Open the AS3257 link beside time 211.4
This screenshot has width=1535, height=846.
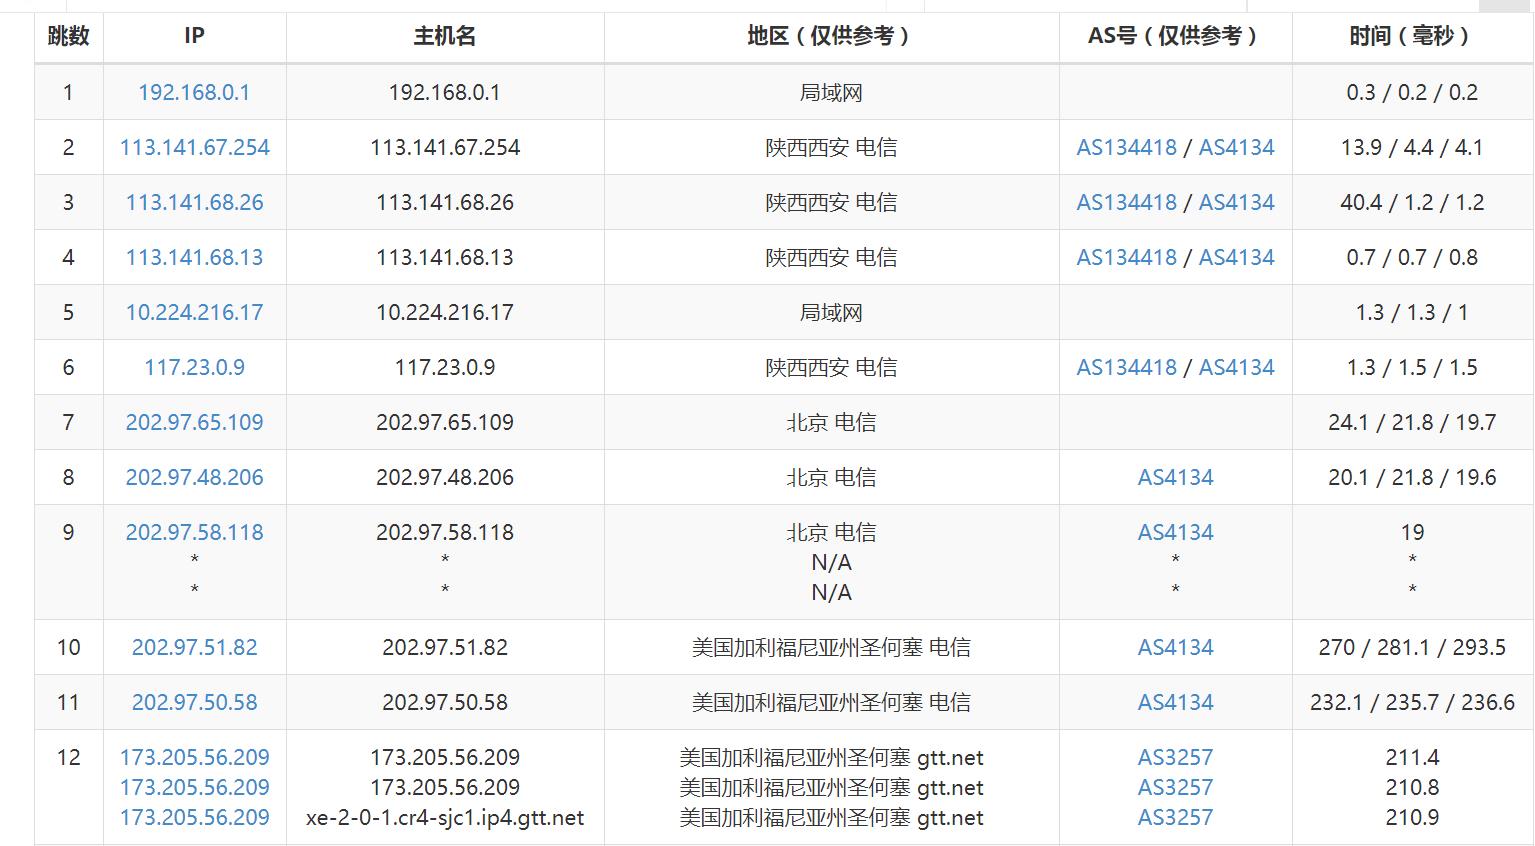click(x=1175, y=757)
